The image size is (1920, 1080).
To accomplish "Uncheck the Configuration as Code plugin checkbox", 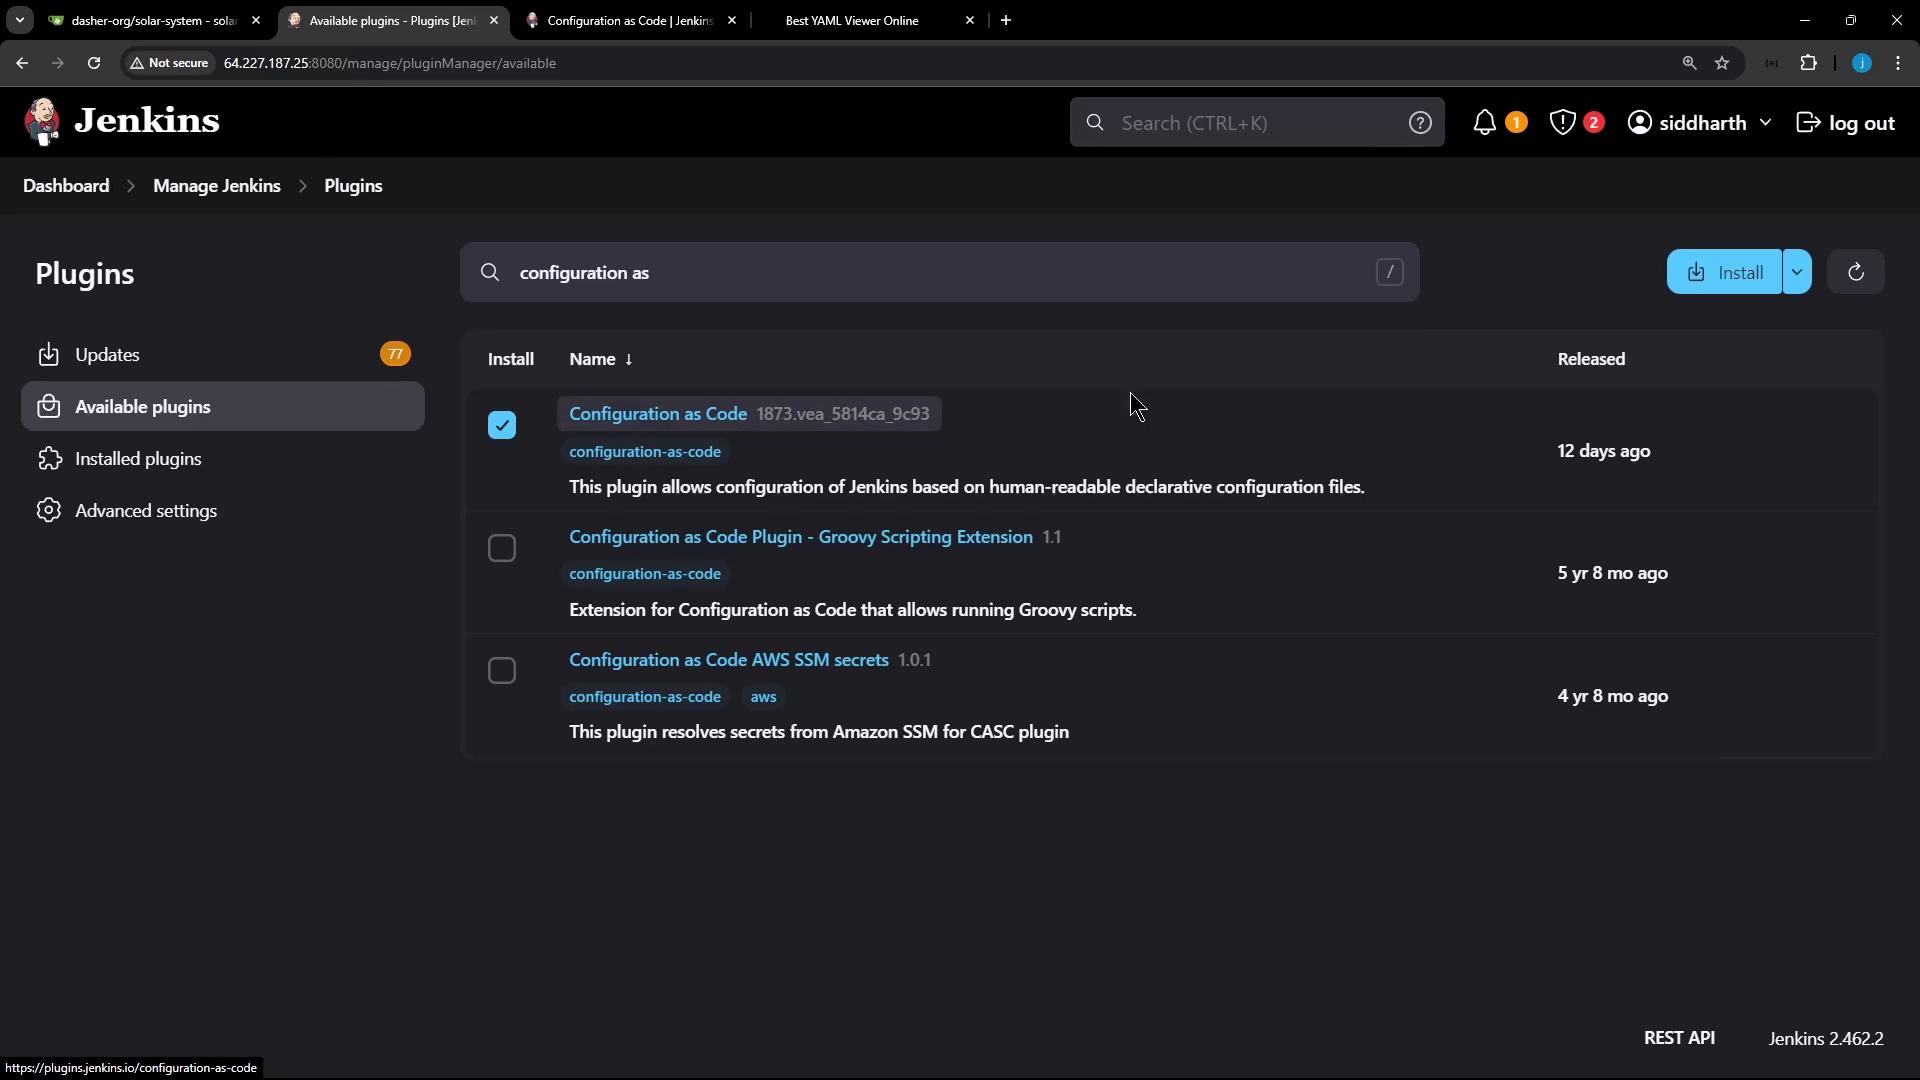I will click(502, 425).
